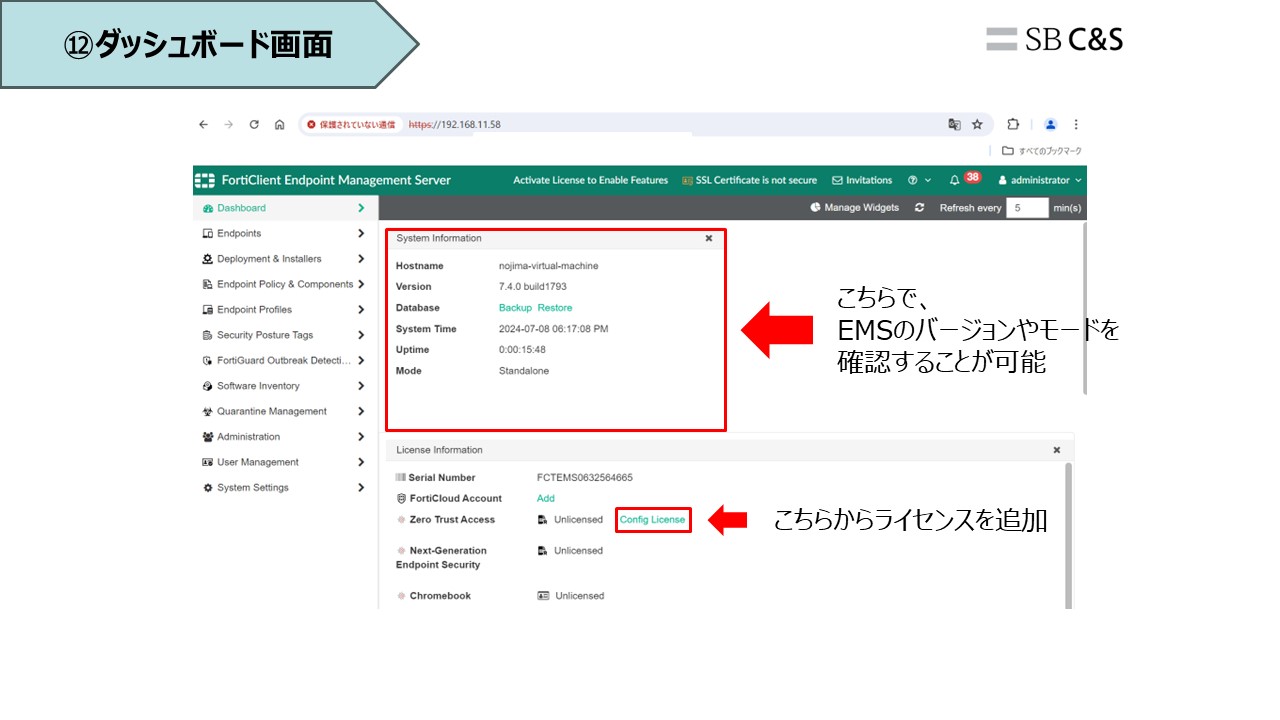Screen dimensions: 1280x720
Task: Click the Refresh every minutes input field
Action: click(1027, 208)
